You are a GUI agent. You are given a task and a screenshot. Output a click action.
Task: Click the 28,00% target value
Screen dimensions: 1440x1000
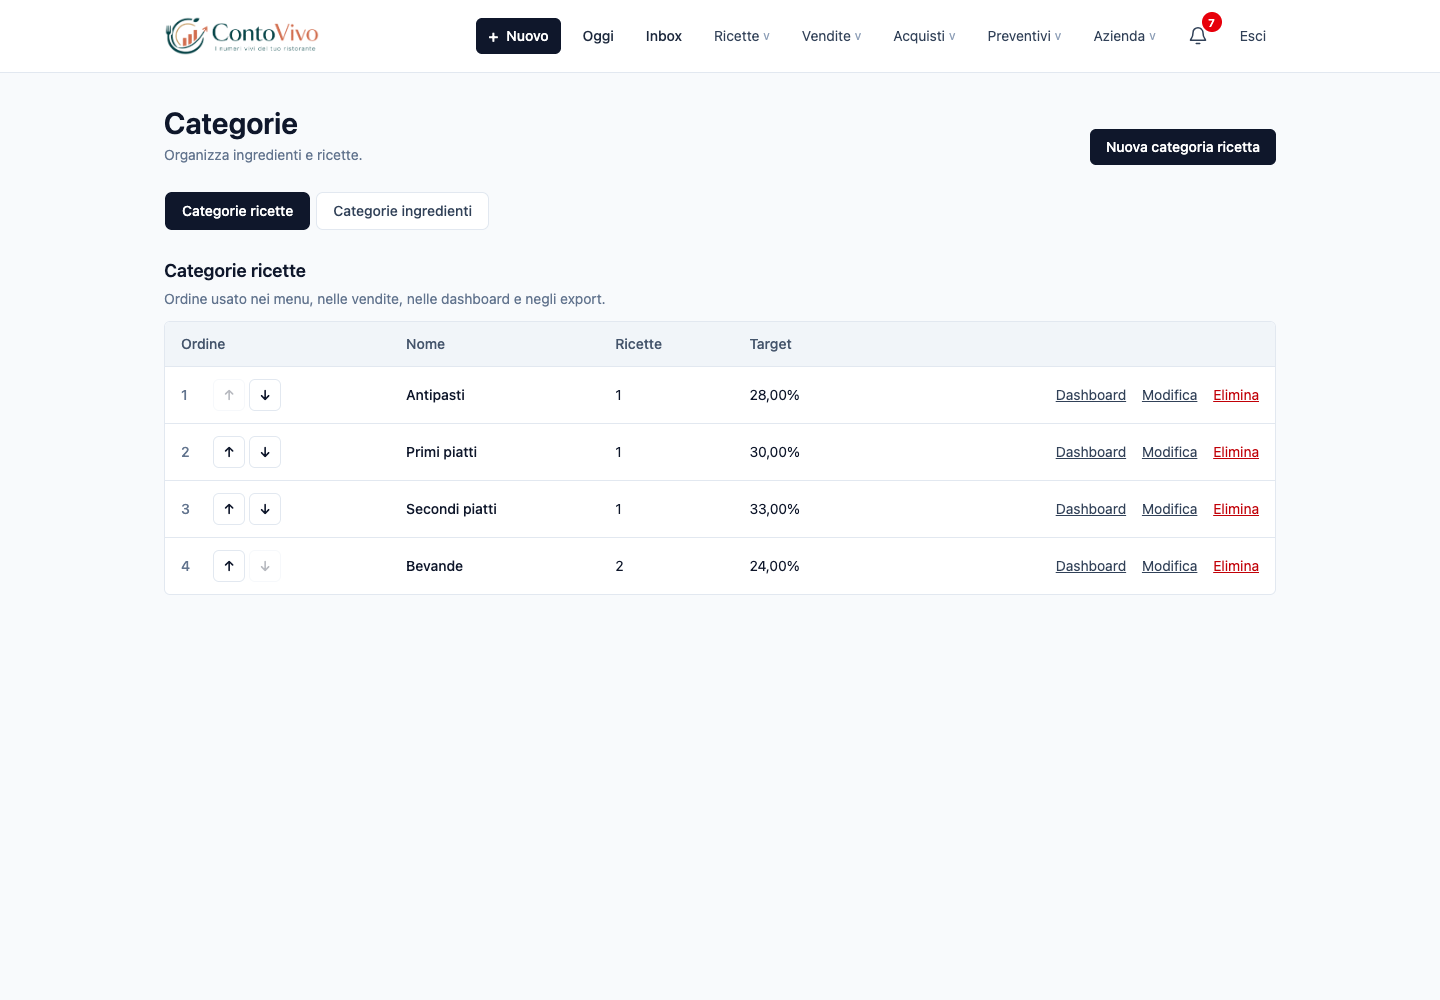coord(774,395)
